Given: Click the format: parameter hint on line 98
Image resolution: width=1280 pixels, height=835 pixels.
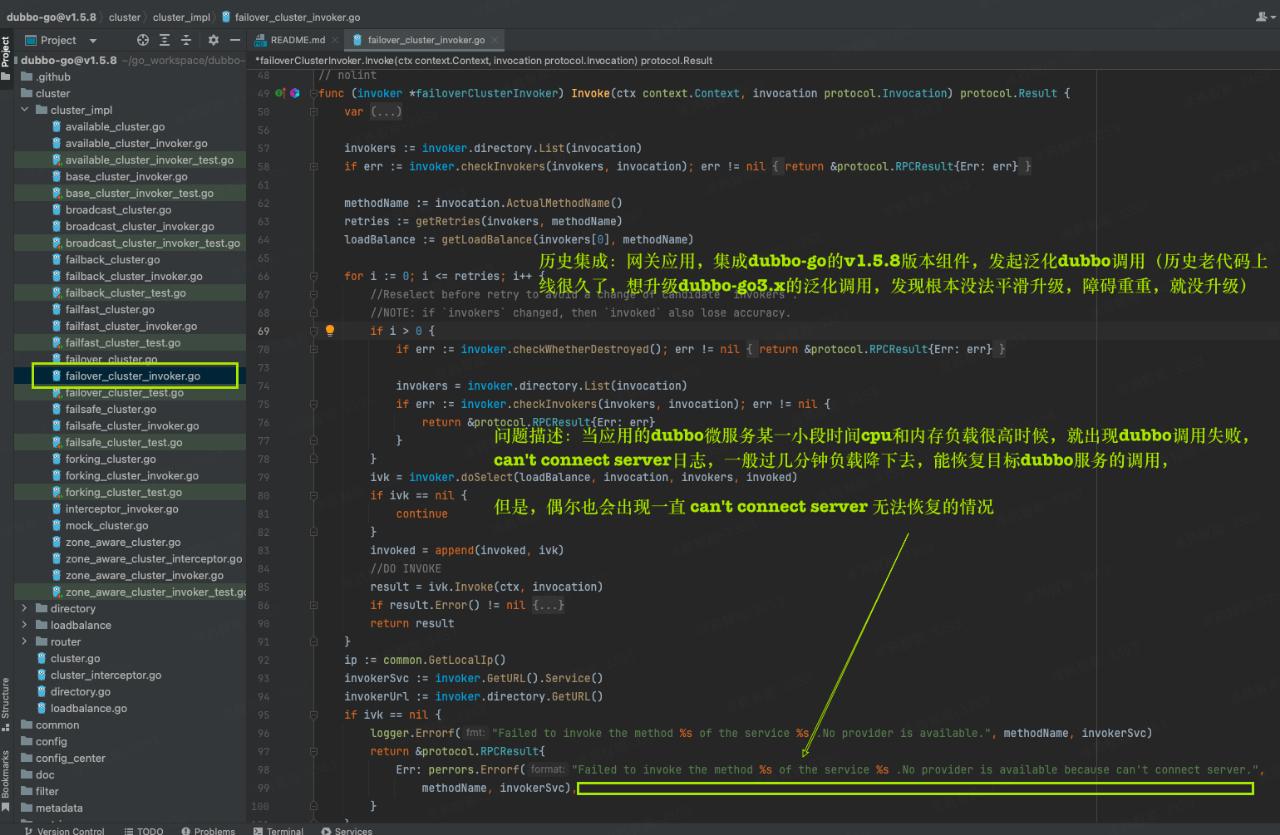Looking at the screenshot, I should pyautogui.click(x=547, y=770).
